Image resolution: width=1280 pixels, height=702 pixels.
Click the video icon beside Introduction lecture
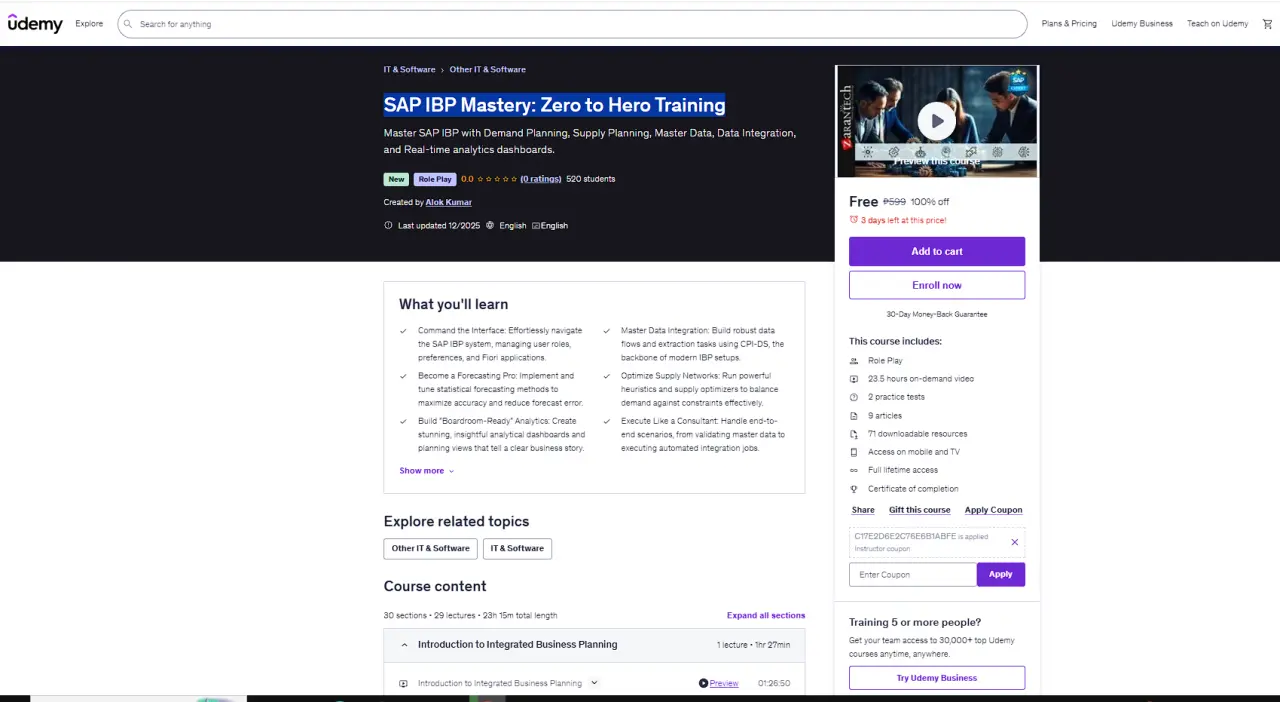[403, 684]
